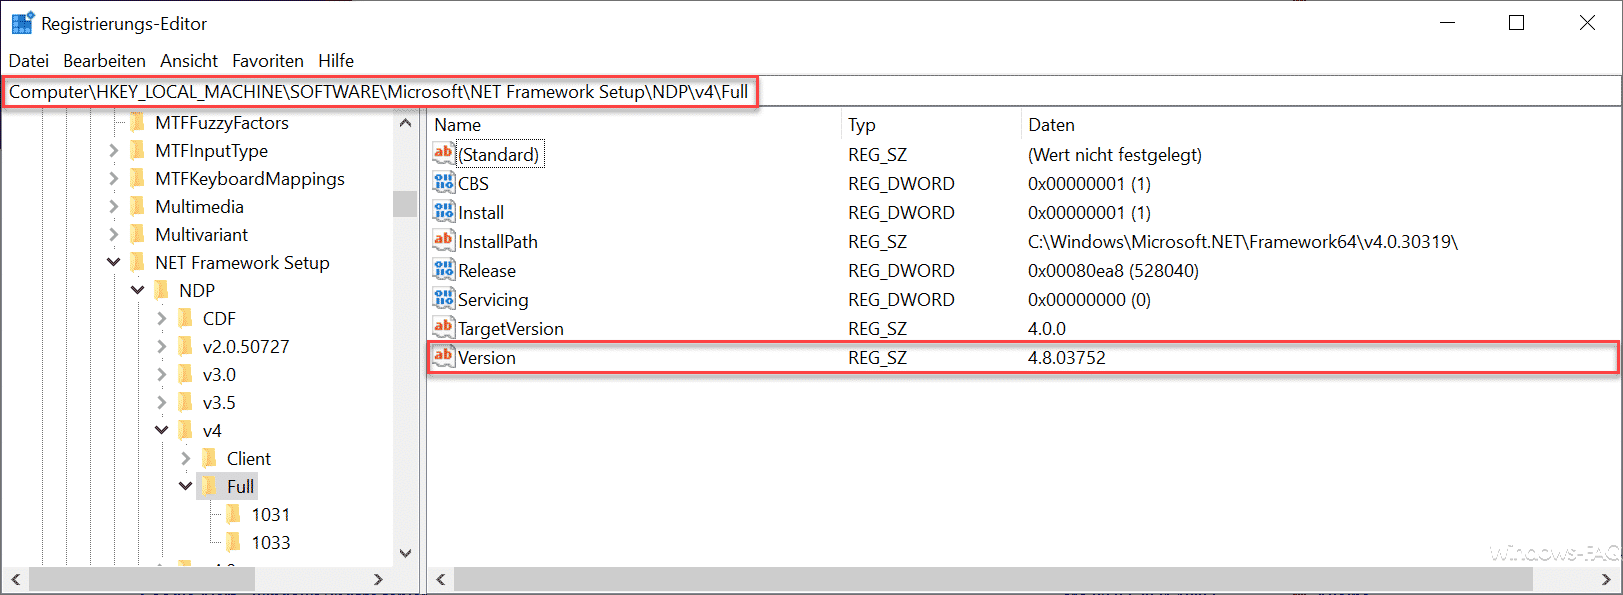The image size is (1623, 595).
Task: Open the Favoriten menu
Action: click(x=268, y=61)
